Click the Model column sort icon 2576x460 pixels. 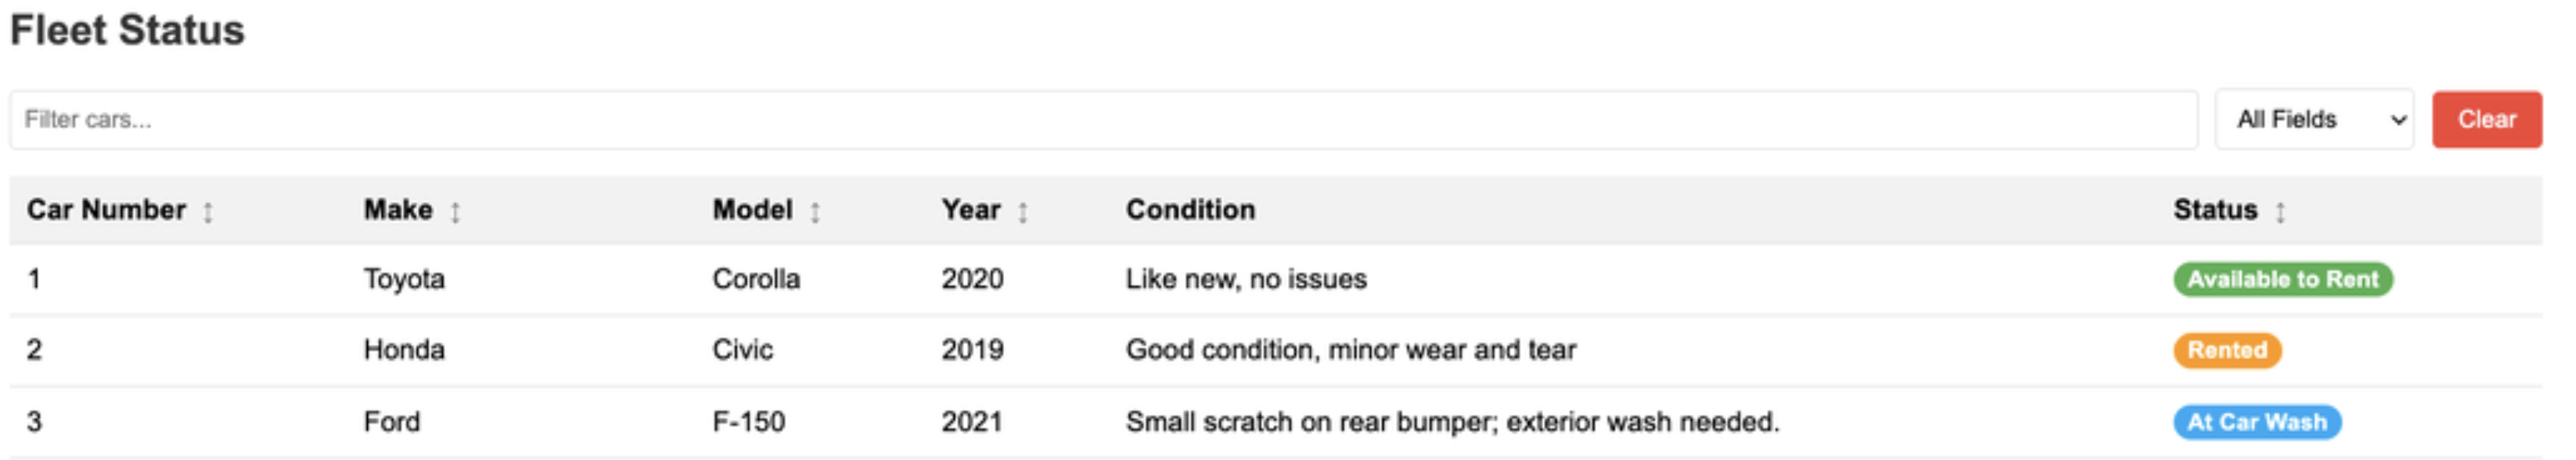tap(815, 212)
